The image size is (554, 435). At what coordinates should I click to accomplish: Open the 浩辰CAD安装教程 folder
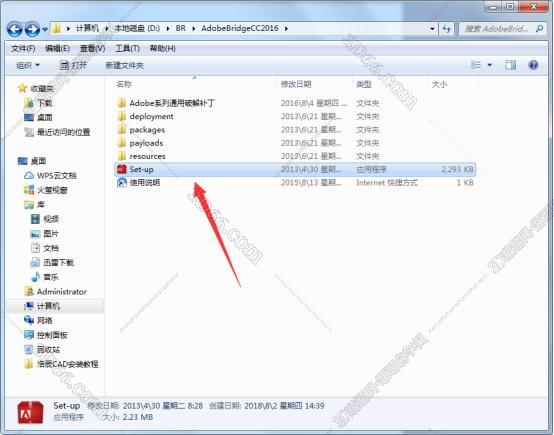67,364
